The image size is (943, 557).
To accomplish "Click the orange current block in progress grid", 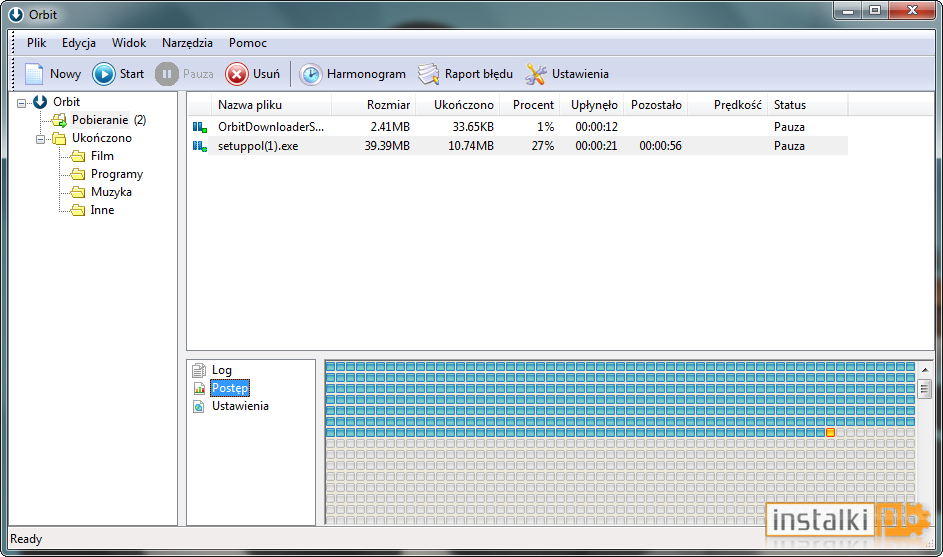I will point(830,432).
